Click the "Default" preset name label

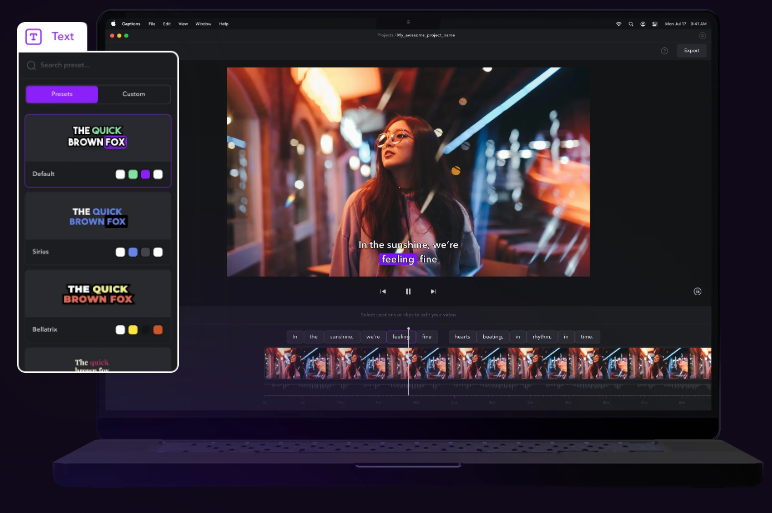(43, 174)
